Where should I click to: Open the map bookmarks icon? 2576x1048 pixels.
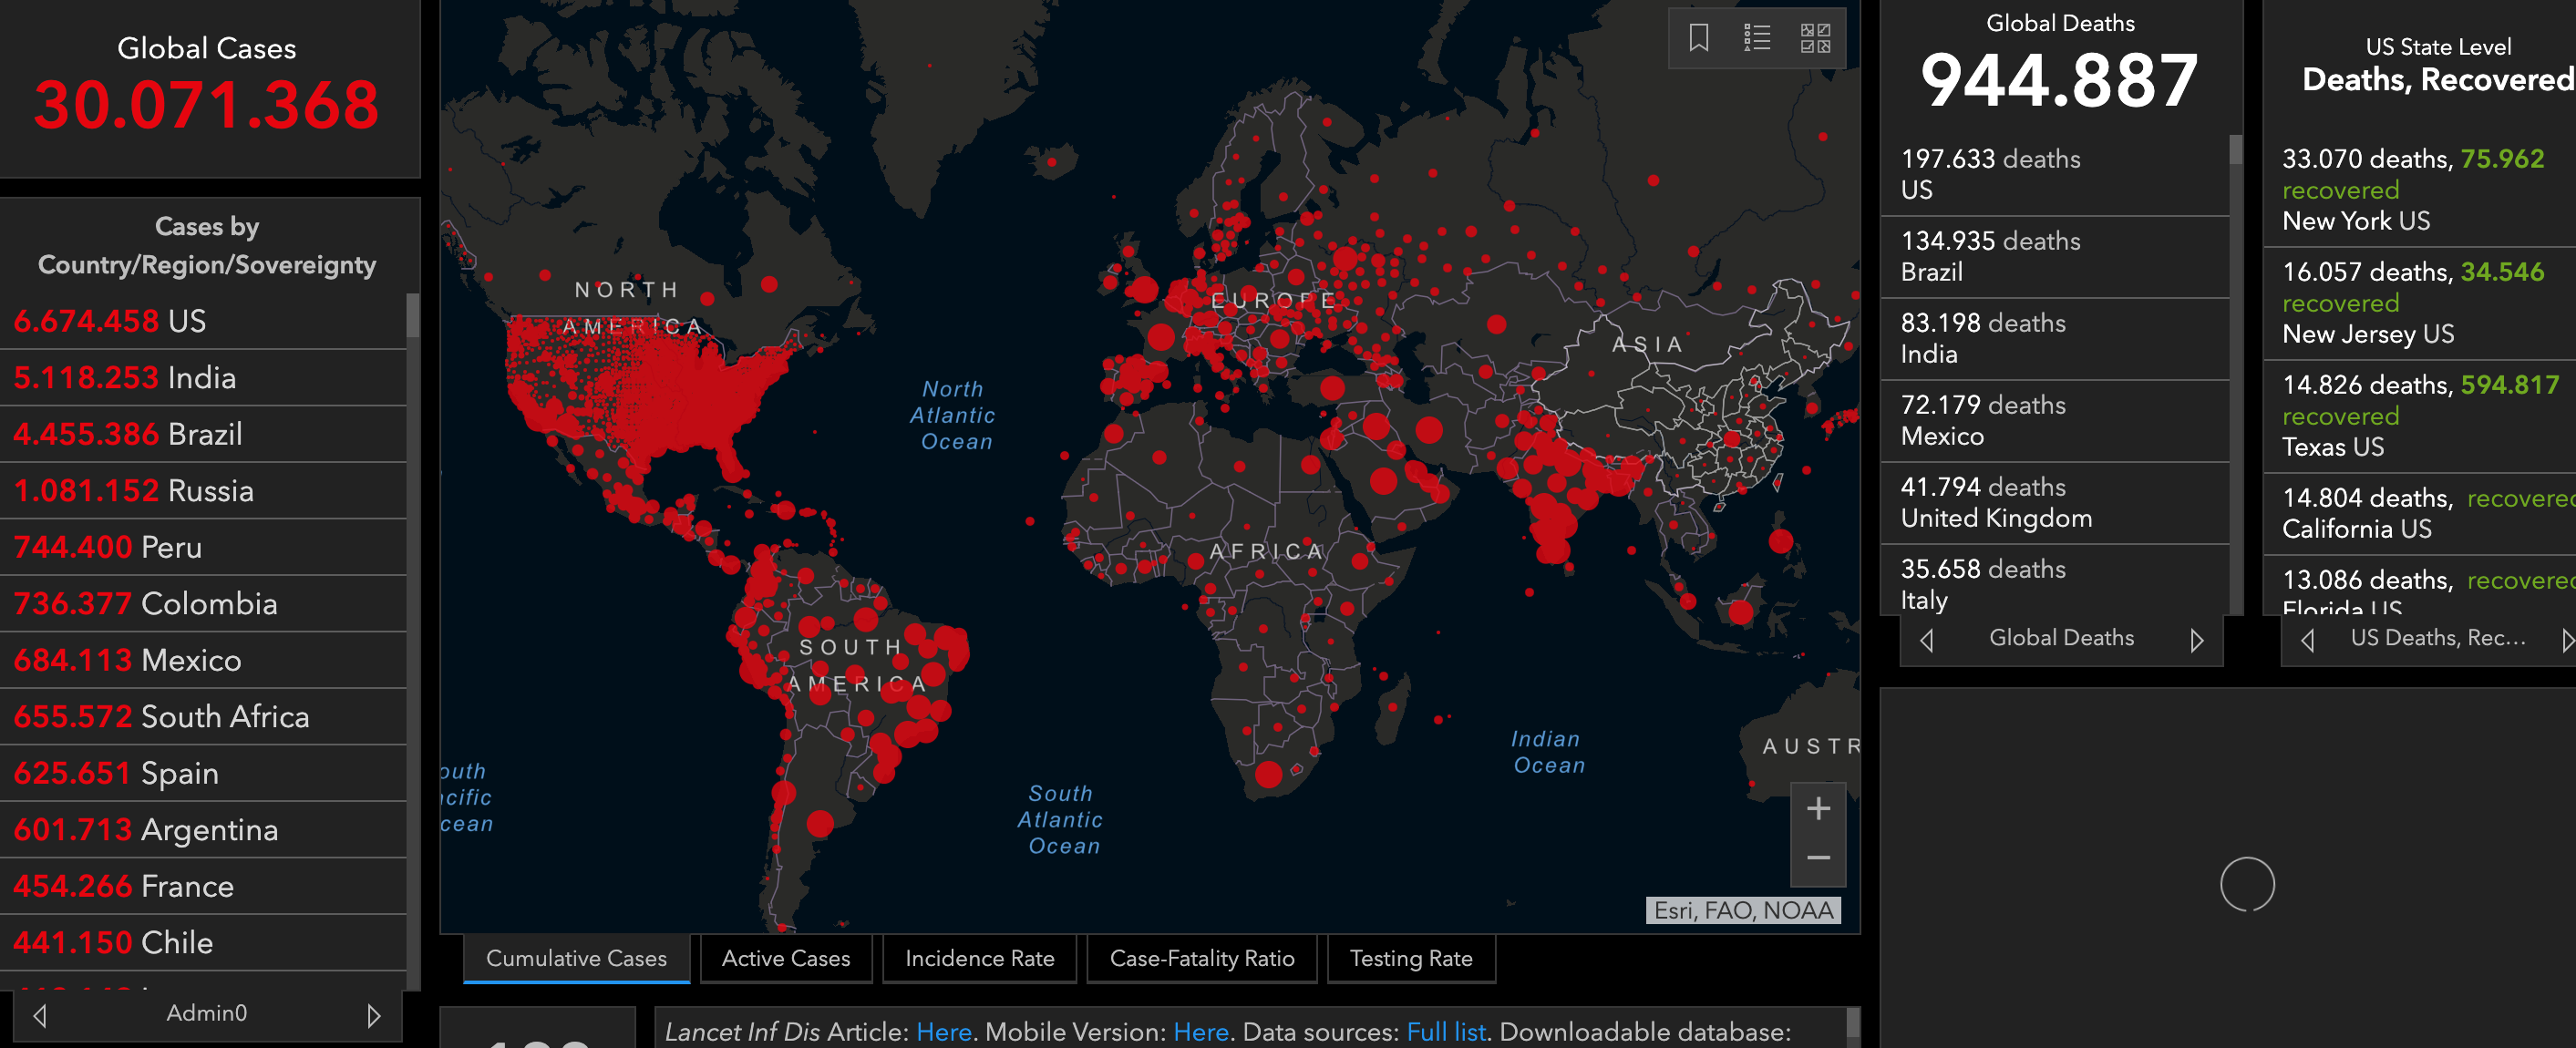(x=1698, y=38)
